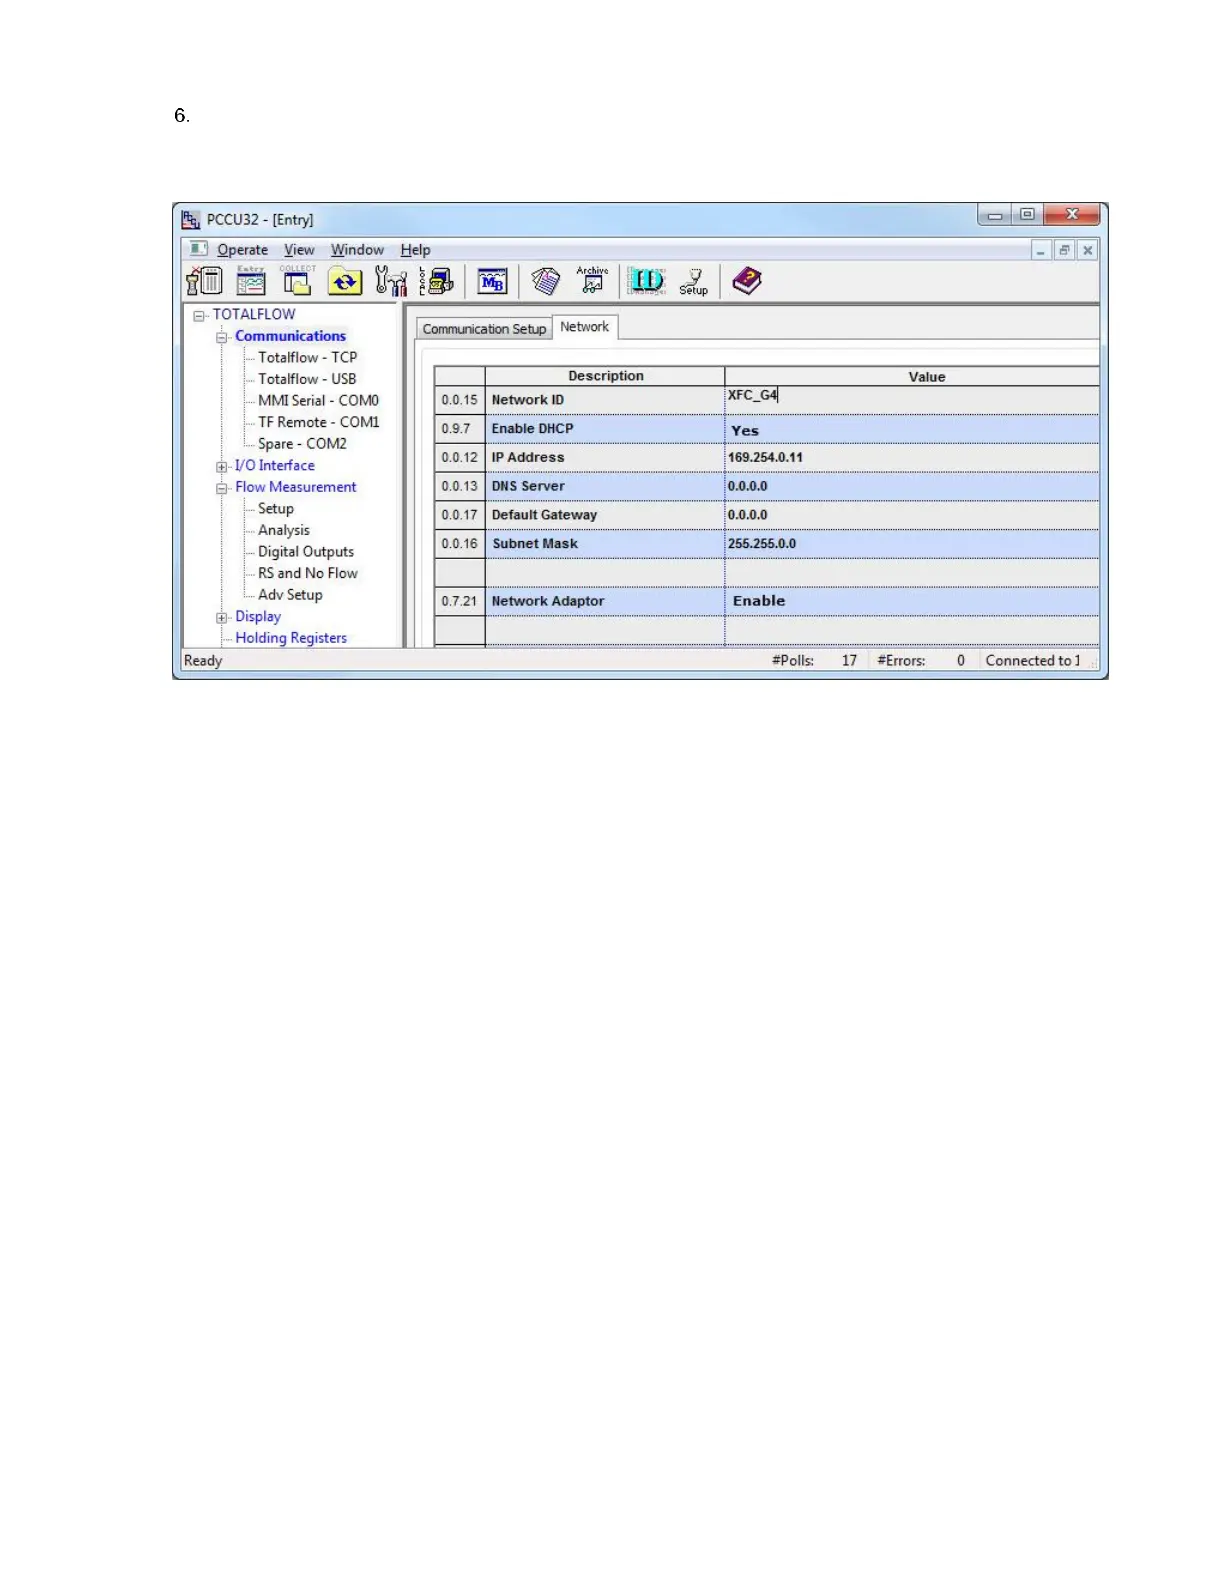Image resolution: width=1224 pixels, height=1584 pixels.
Task: Click the Description column header
Action: point(605,376)
